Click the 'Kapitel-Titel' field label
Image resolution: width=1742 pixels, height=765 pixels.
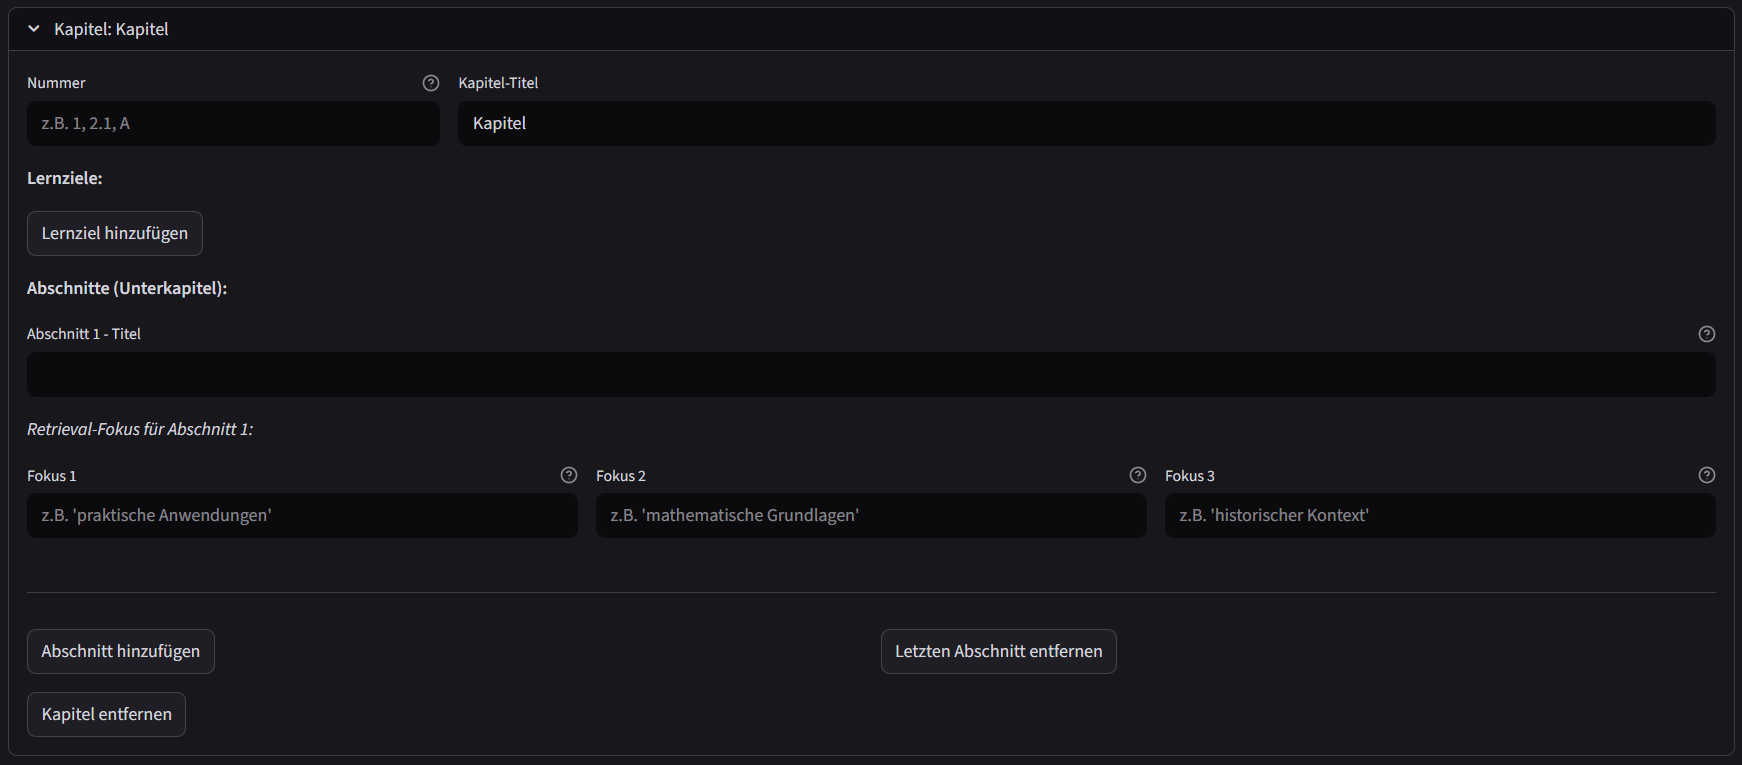click(498, 83)
